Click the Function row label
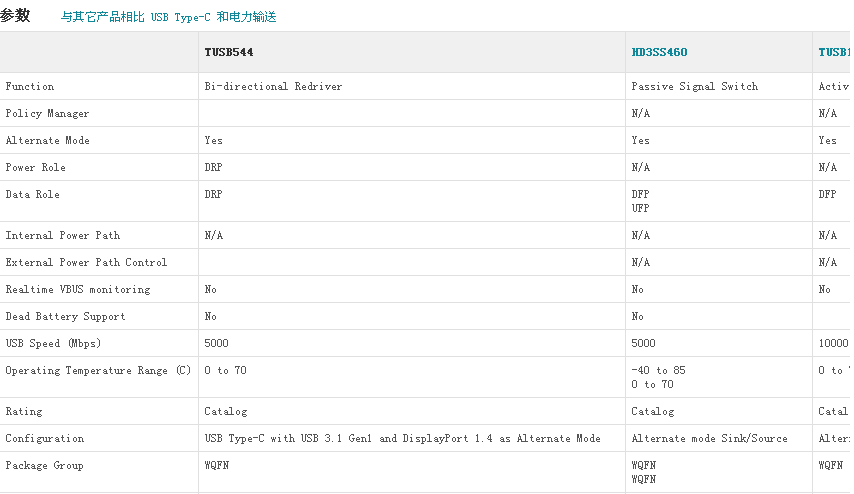The height and width of the screenshot is (494, 854). 30,87
